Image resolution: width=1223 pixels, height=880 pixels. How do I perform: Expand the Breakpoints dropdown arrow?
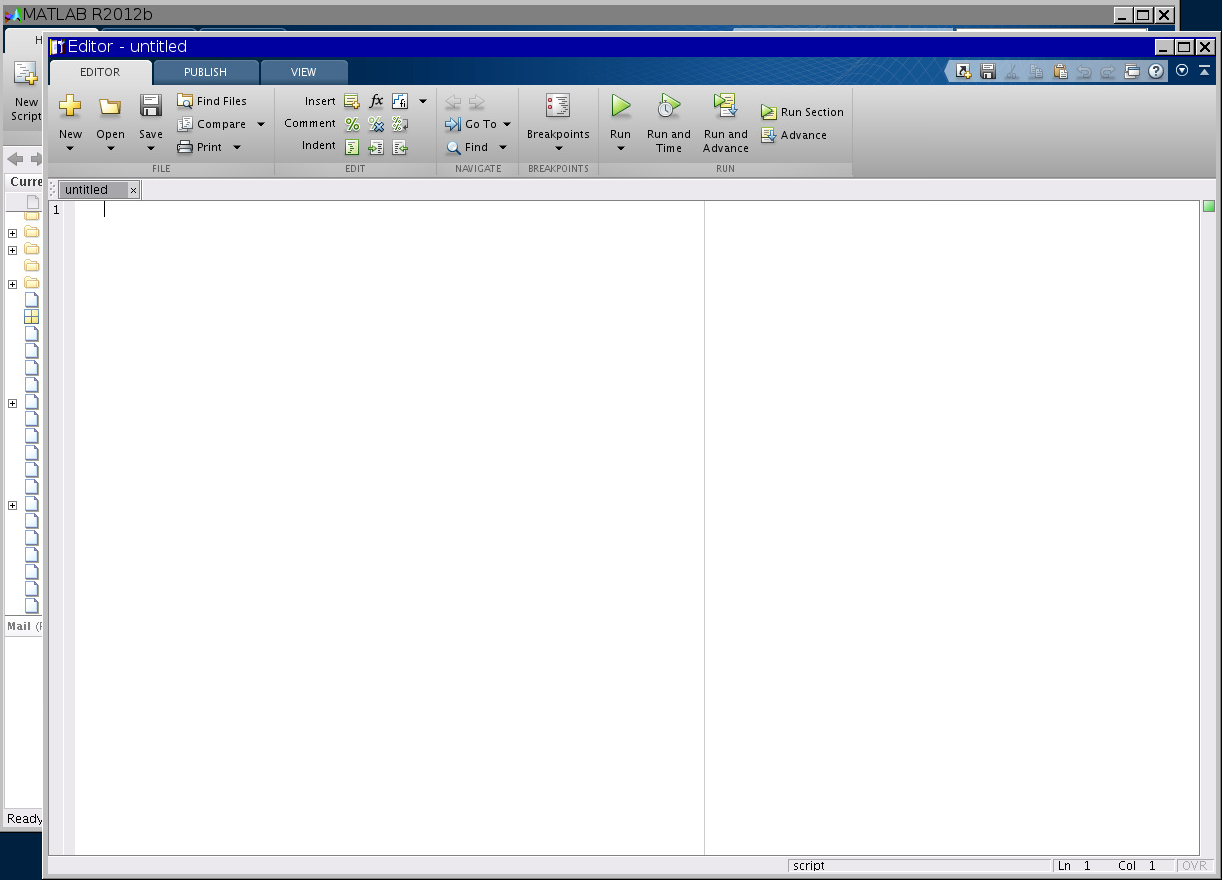(558, 149)
